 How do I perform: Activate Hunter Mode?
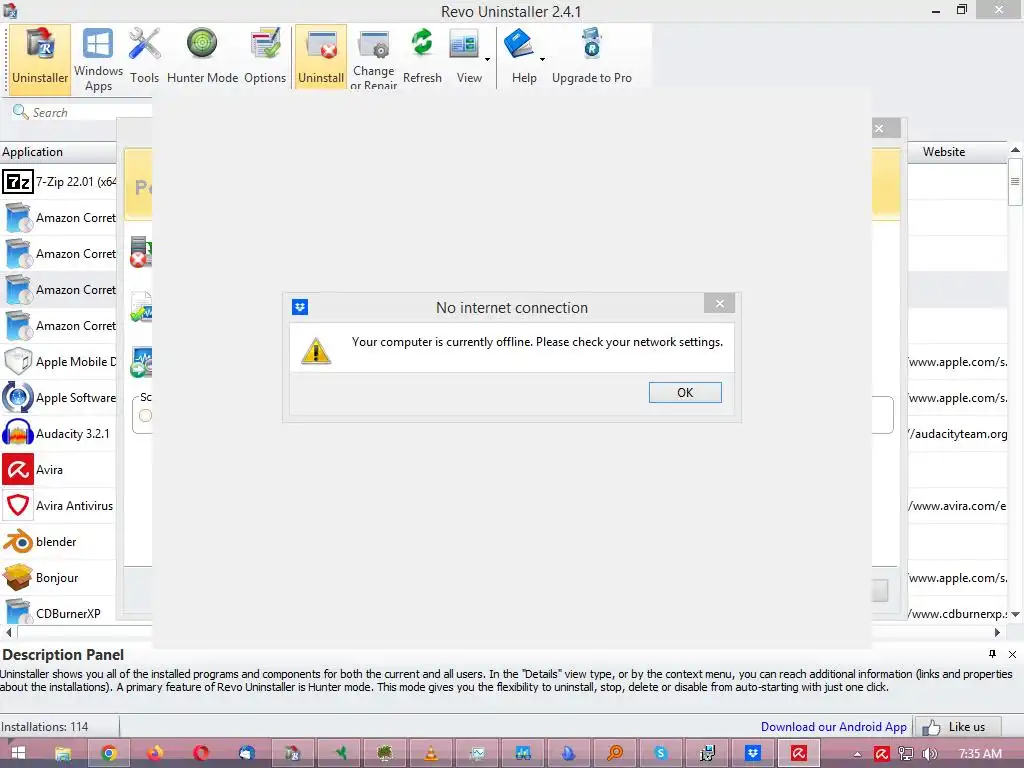(202, 57)
